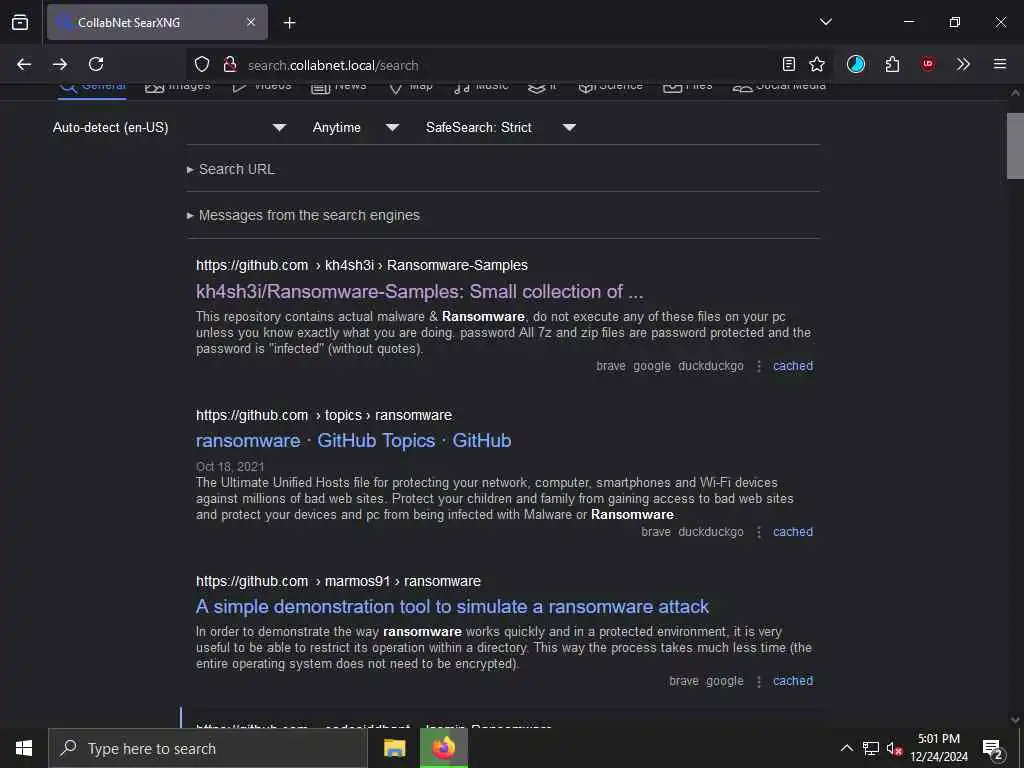
Task: Open the Extensions puzzle icon
Action: (892, 64)
